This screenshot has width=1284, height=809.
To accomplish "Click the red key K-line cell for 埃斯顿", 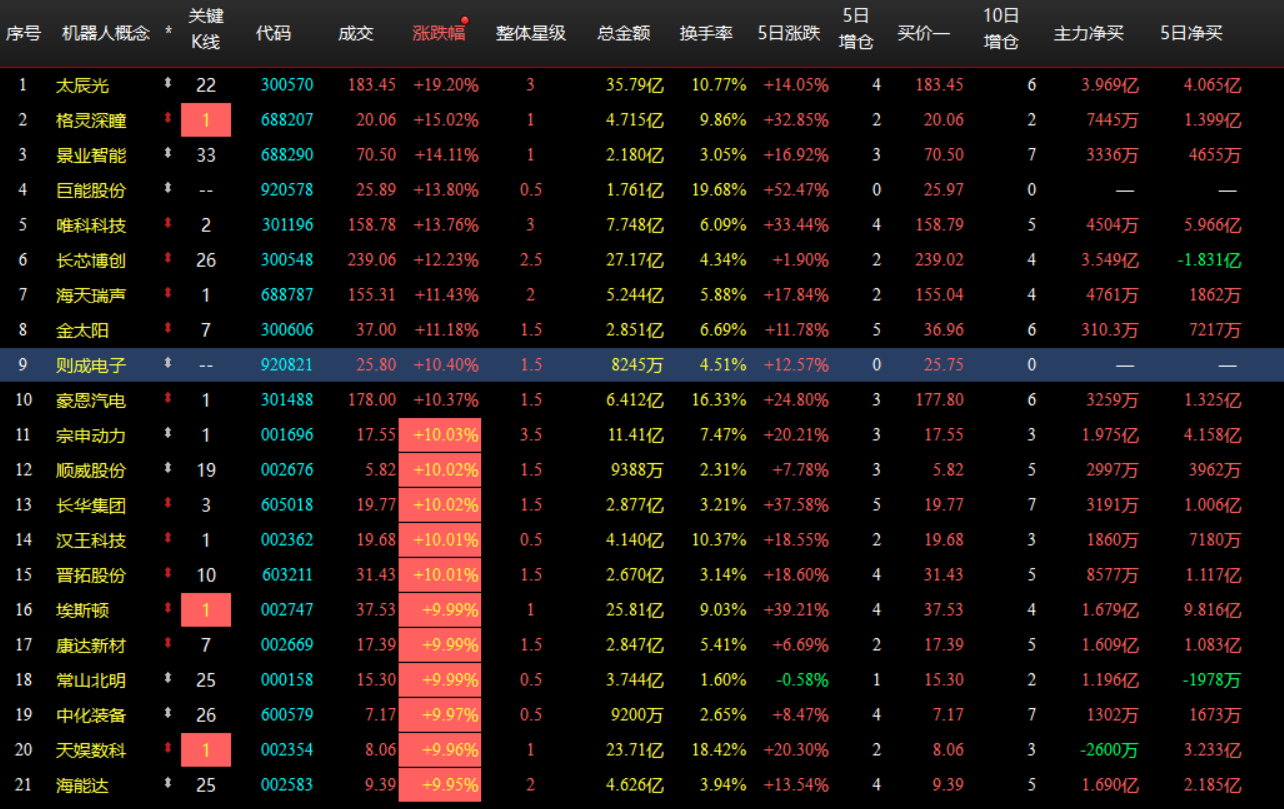I will [206, 610].
